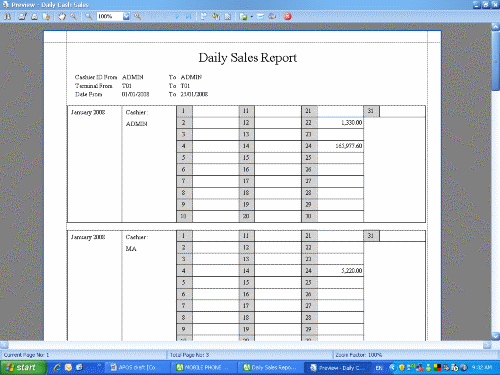Click the binoculars search icon in toolbar
Image resolution: width=500 pixels, height=375 pixels.
pyautogui.click(x=7, y=16)
